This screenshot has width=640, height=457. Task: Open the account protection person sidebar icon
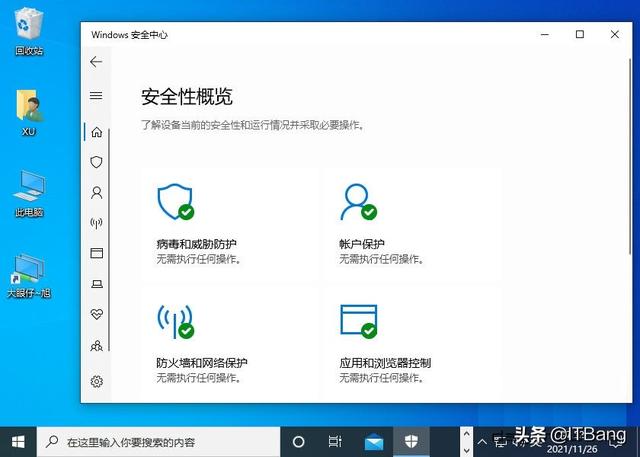coord(97,192)
